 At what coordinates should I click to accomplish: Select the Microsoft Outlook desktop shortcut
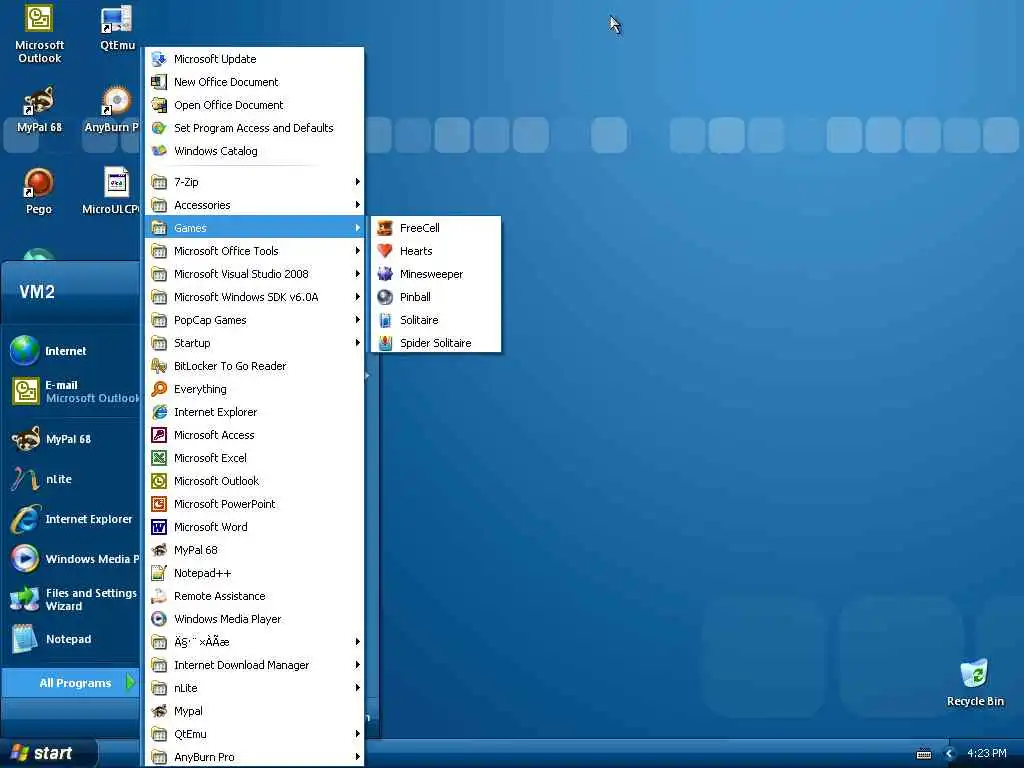[x=39, y=35]
